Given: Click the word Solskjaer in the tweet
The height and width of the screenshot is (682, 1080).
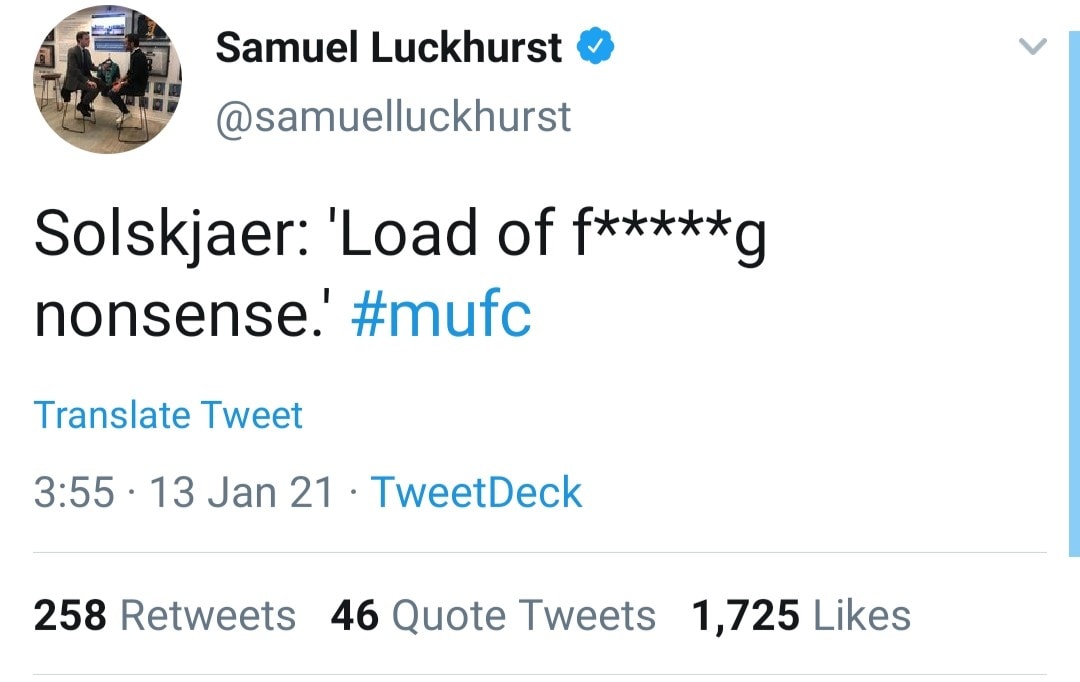Looking at the screenshot, I should (156, 235).
